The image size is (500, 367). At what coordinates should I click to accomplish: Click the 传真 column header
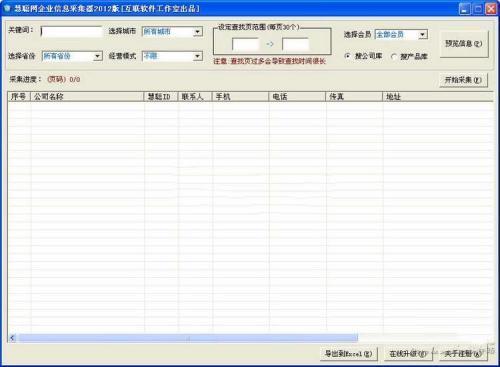click(354, 97)
